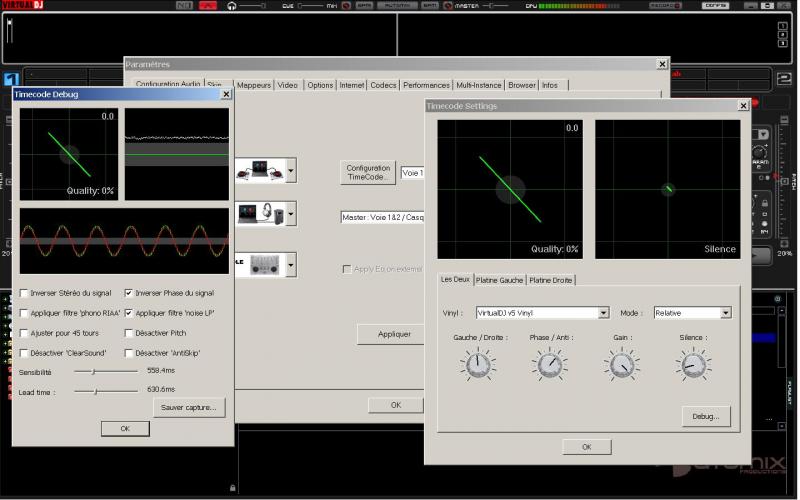Viewport: 800px width, 500px height.
Task: Enable Inverser Stéréo du signal checkbox
Action: (25, 293)
